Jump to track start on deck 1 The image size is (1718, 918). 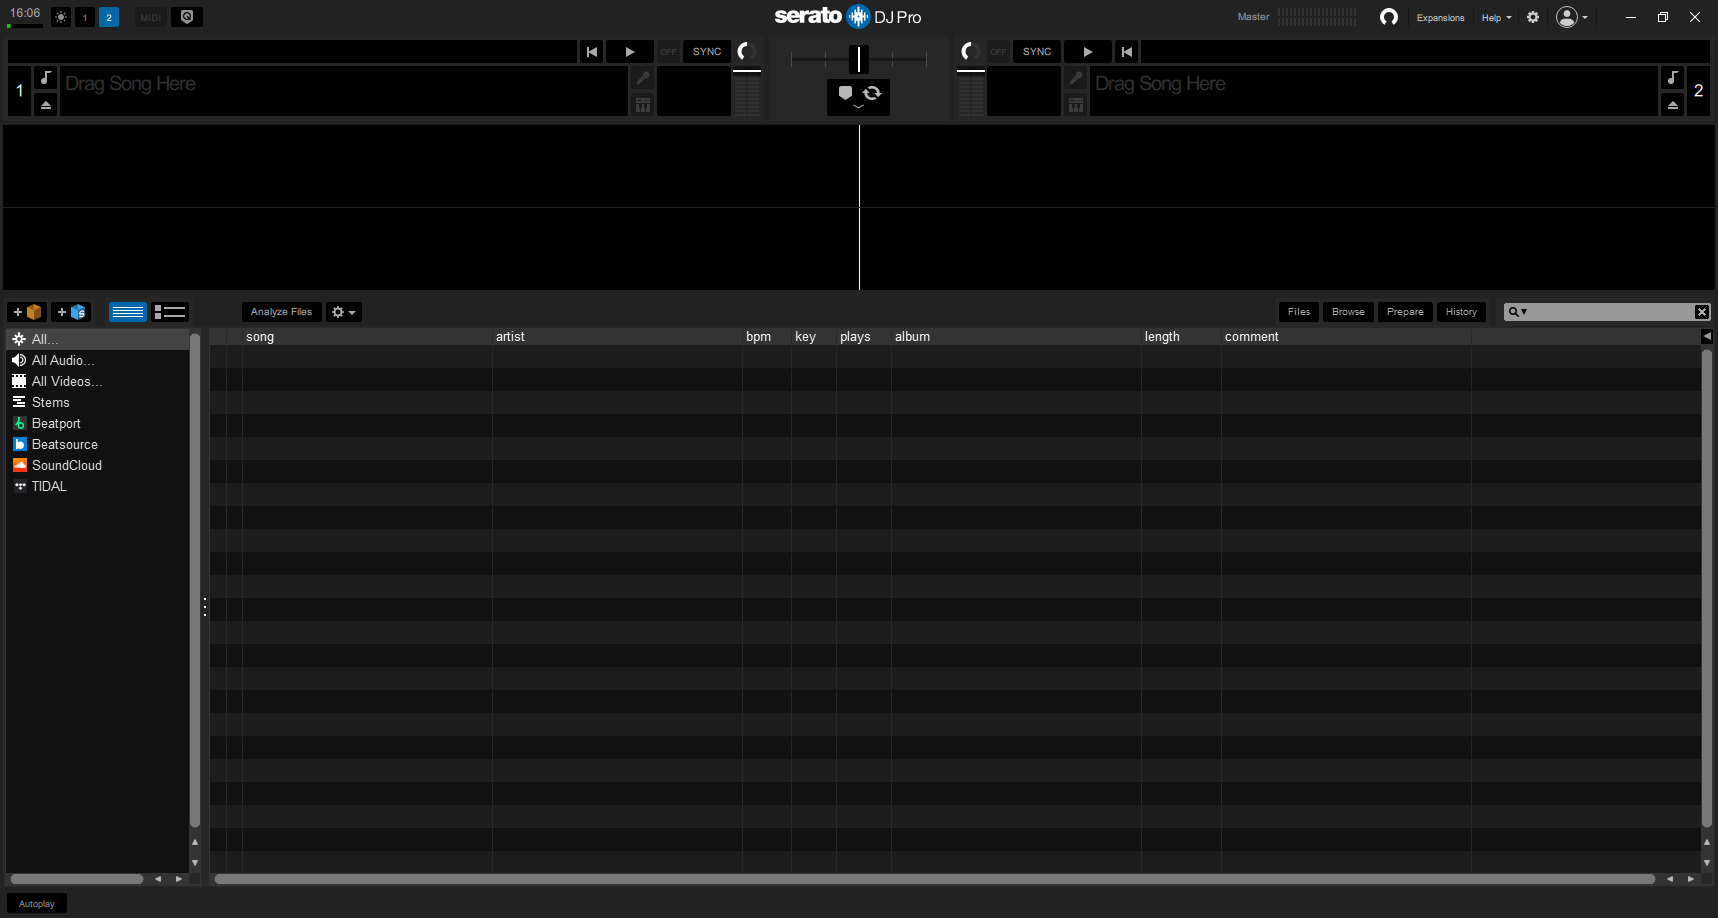pos(592,52)
